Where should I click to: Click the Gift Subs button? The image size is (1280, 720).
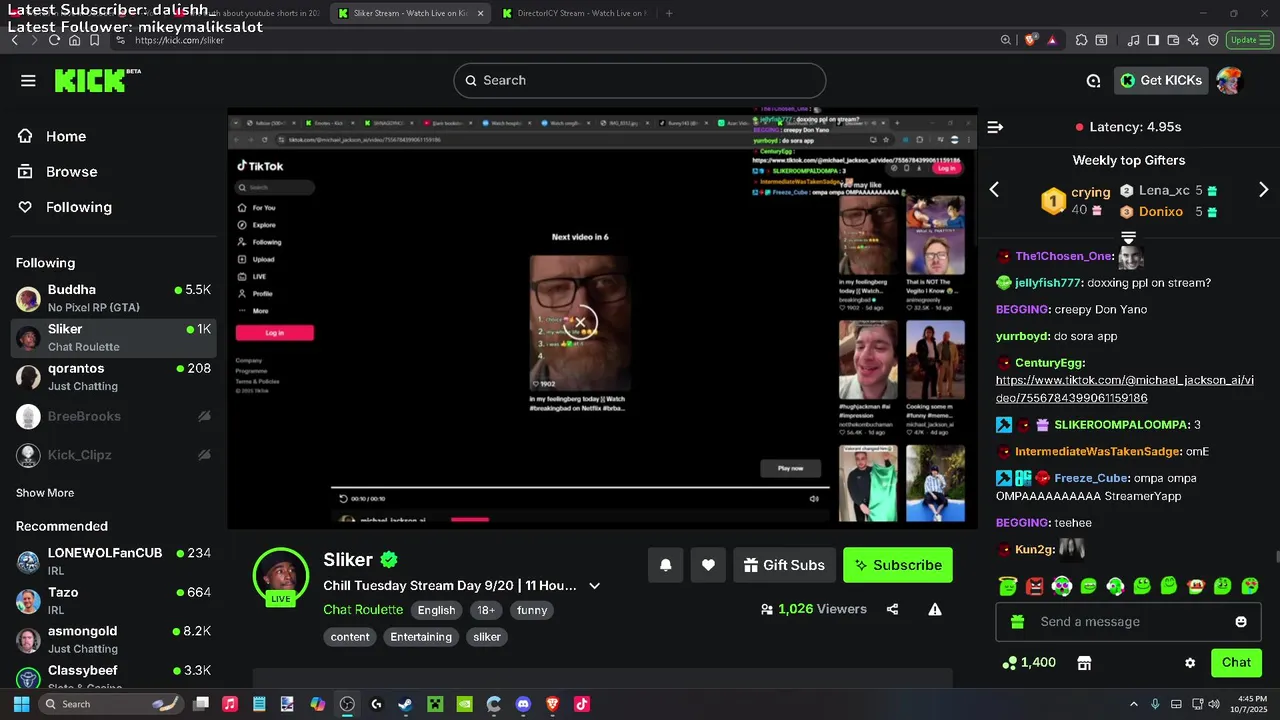click(784, 565)
